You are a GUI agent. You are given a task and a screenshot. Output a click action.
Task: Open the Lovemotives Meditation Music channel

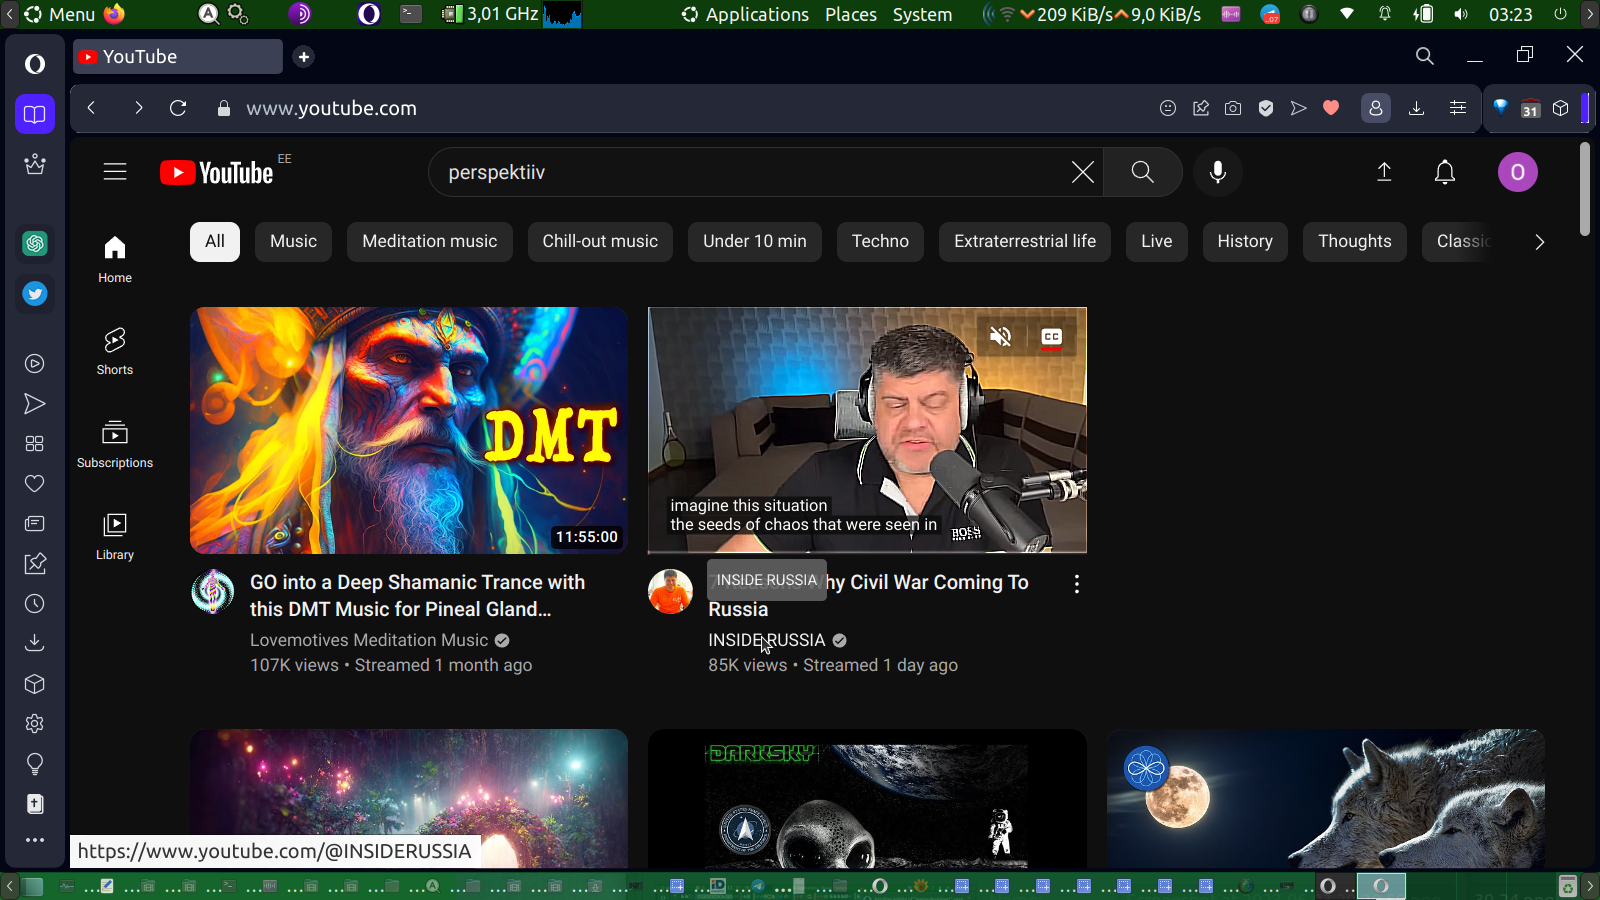pos(369,640)
